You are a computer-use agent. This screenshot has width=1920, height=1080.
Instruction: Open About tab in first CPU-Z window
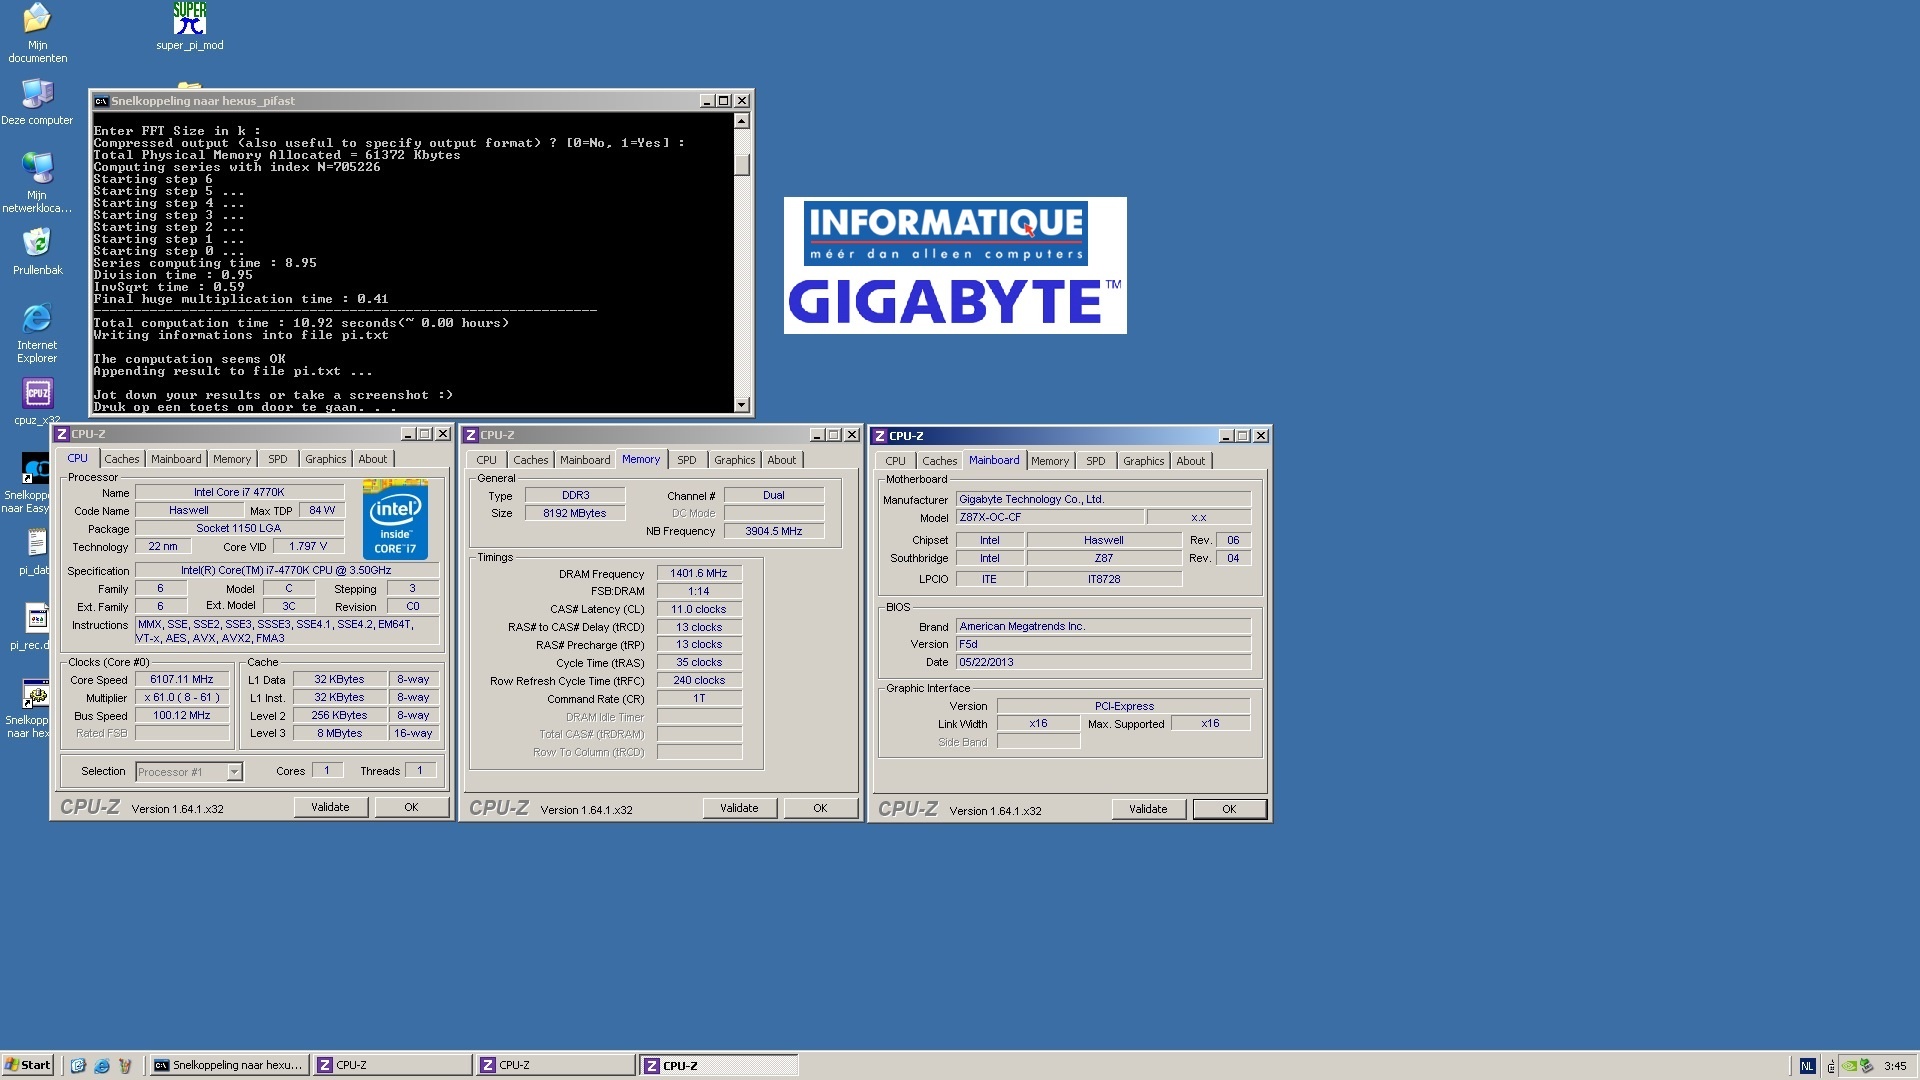pos(372,459)
